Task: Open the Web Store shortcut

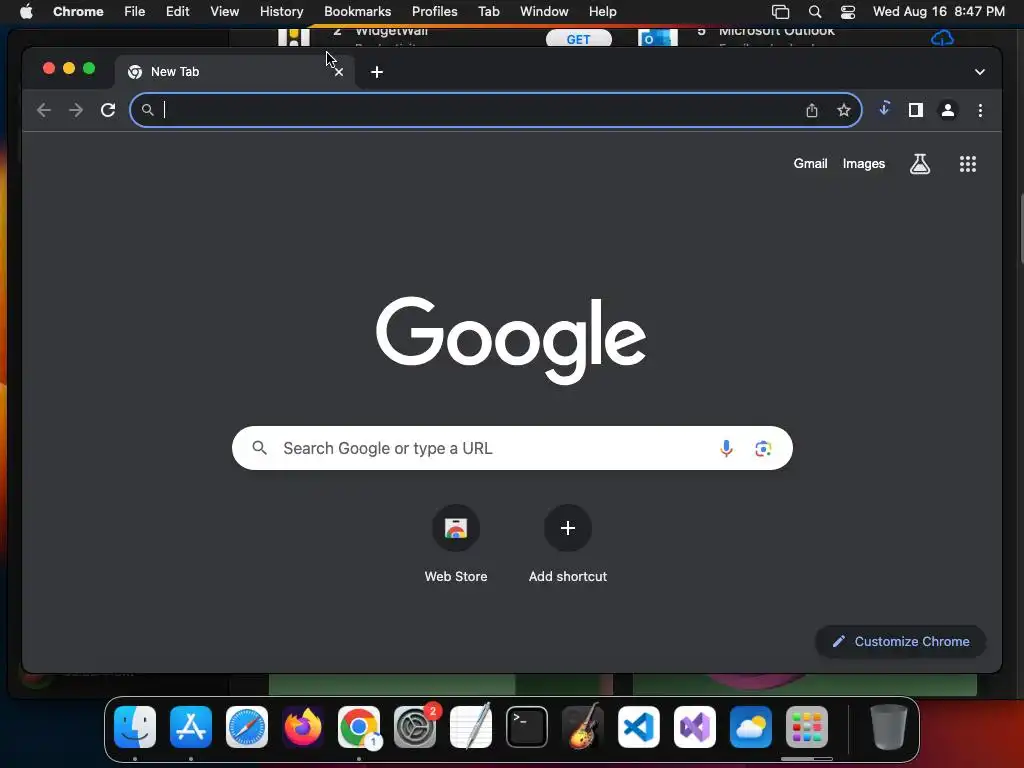Action: pos(456,543)
